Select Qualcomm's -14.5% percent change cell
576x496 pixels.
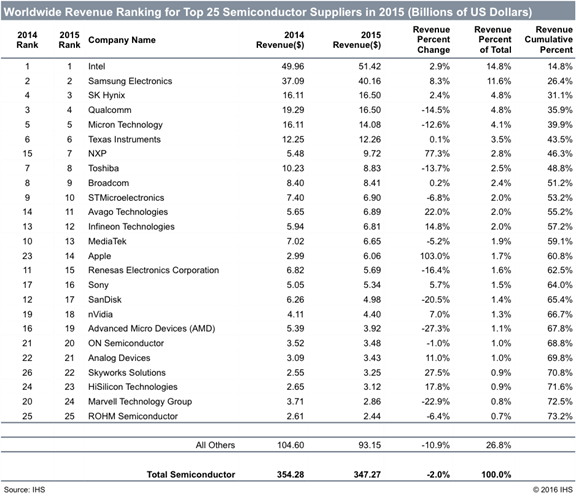pos(435,110)
